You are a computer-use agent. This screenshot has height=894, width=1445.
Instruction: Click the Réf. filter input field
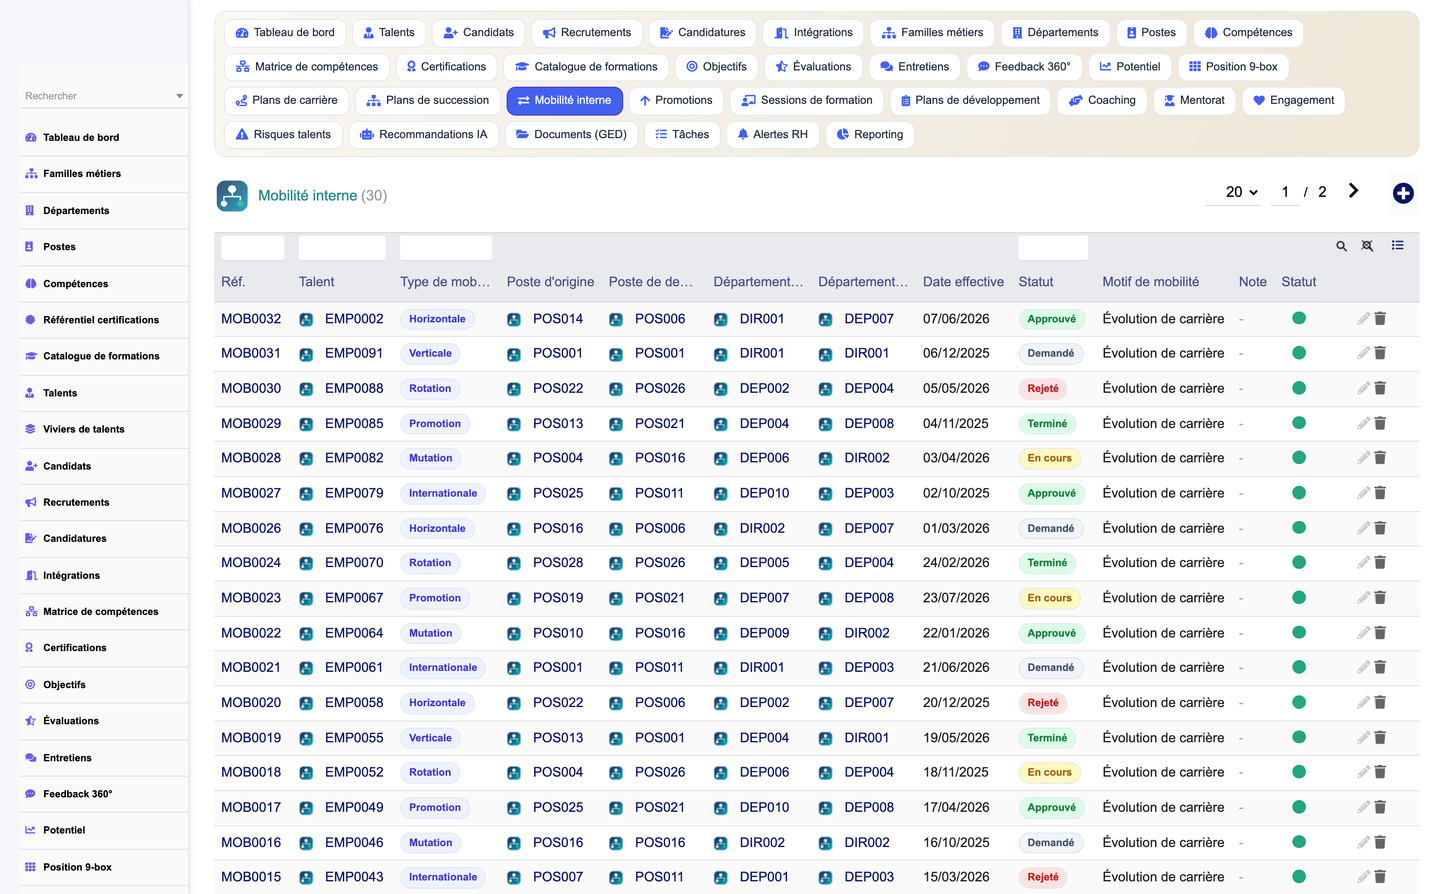[253, 247]
